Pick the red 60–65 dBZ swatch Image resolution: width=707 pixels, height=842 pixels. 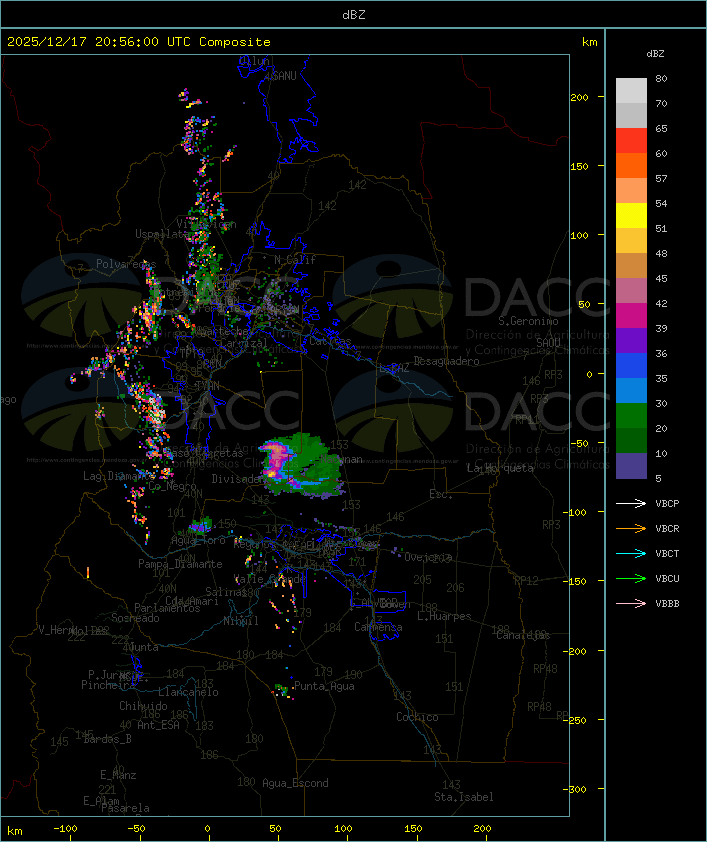click(631, 141)
